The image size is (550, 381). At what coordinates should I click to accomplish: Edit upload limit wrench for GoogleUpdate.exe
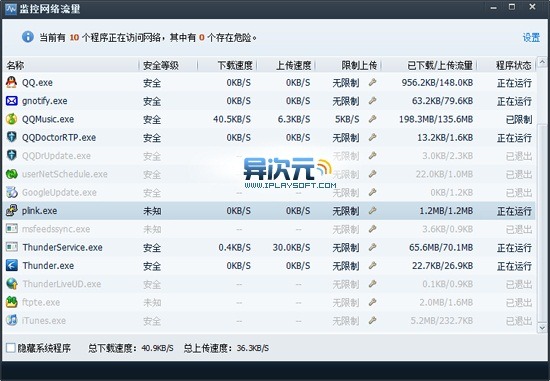(373, 192)
